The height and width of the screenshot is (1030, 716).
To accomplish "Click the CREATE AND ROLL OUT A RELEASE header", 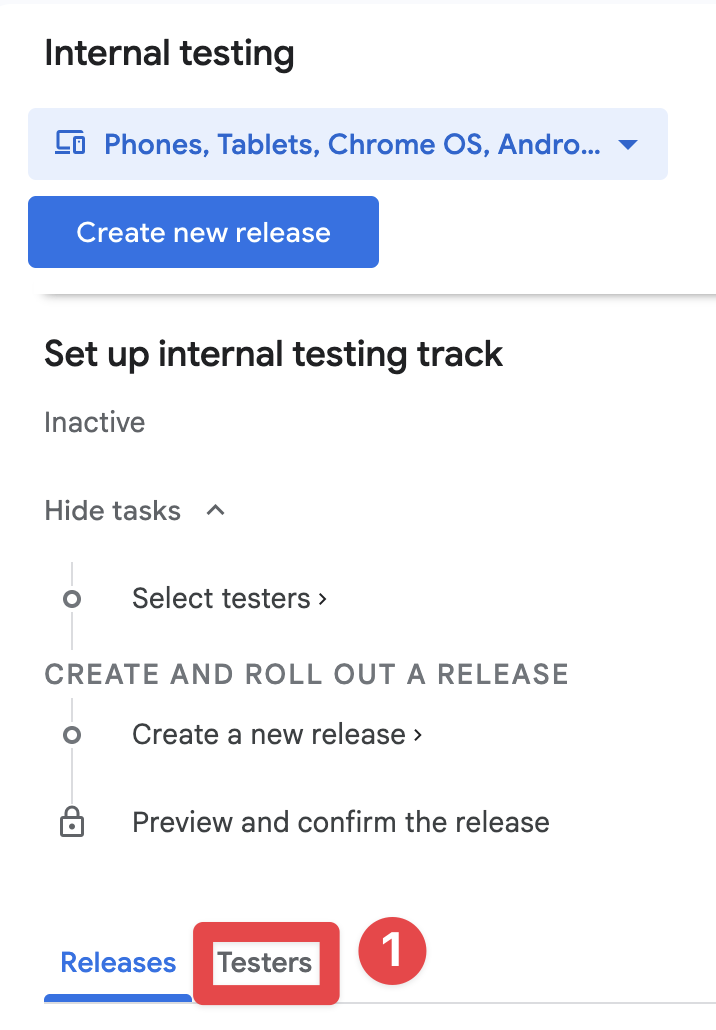I will (306, 674).
